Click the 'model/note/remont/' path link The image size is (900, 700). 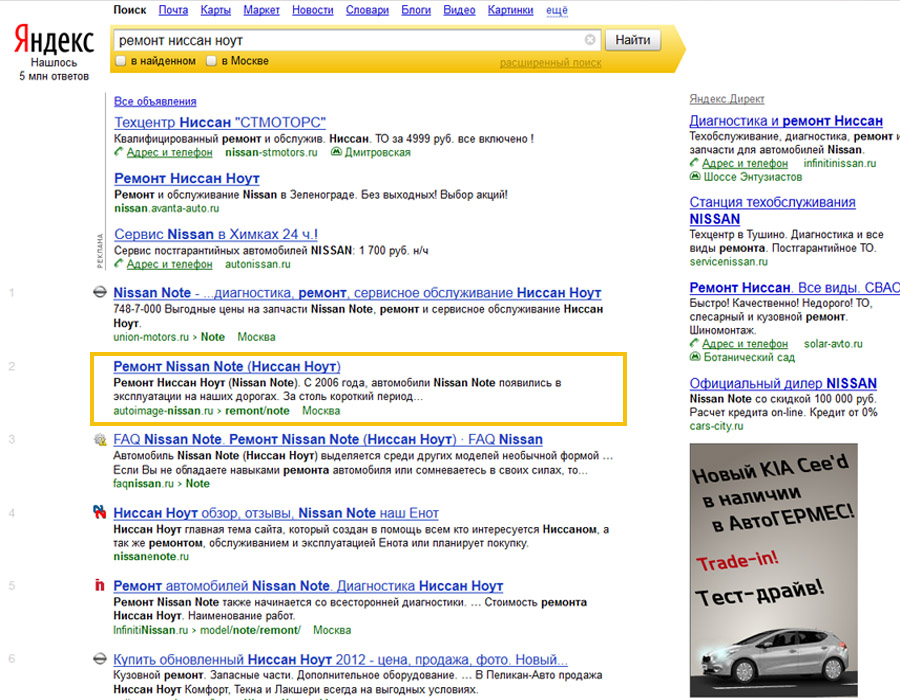pyautogui.click(x=250, y=630)
